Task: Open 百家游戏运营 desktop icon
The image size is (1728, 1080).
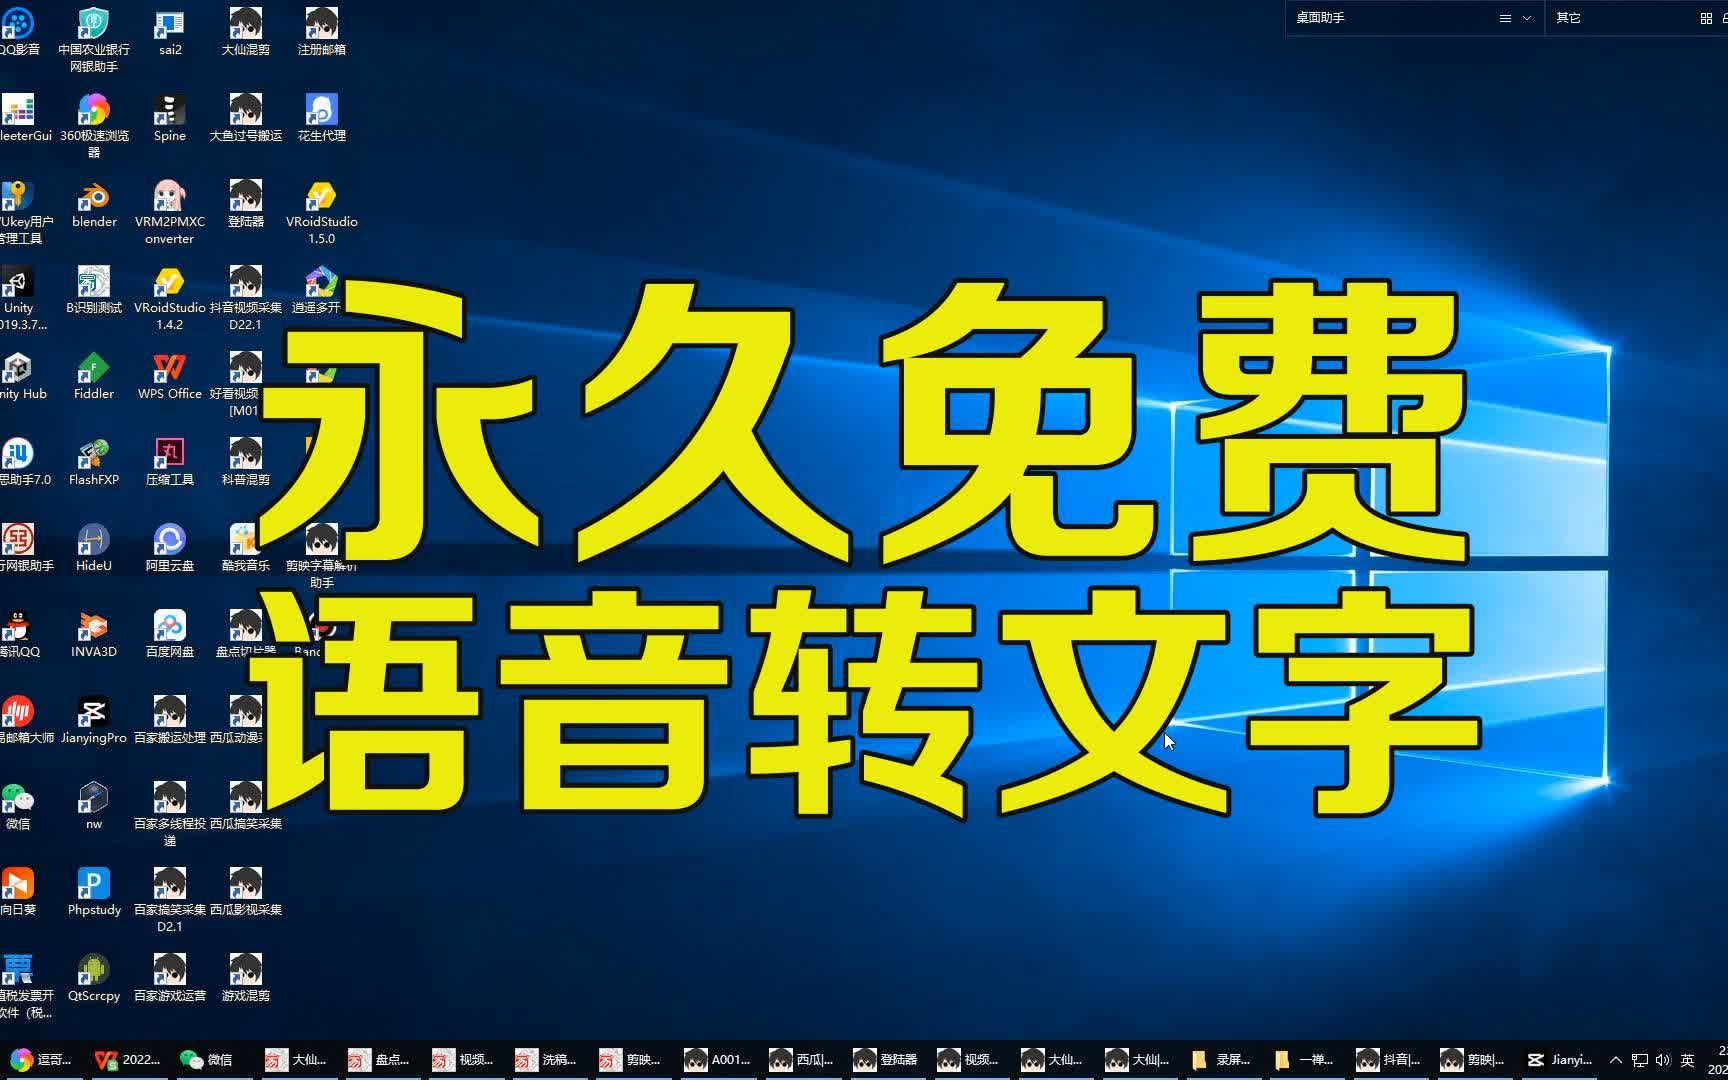Action: (x=170, y=979)
